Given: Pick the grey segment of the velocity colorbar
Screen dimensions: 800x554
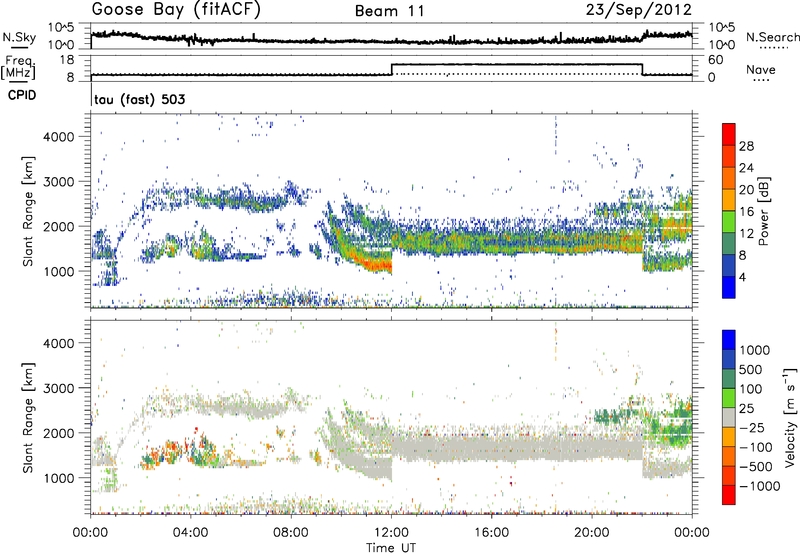Looking at the screenshot, I should click(729, 417).
